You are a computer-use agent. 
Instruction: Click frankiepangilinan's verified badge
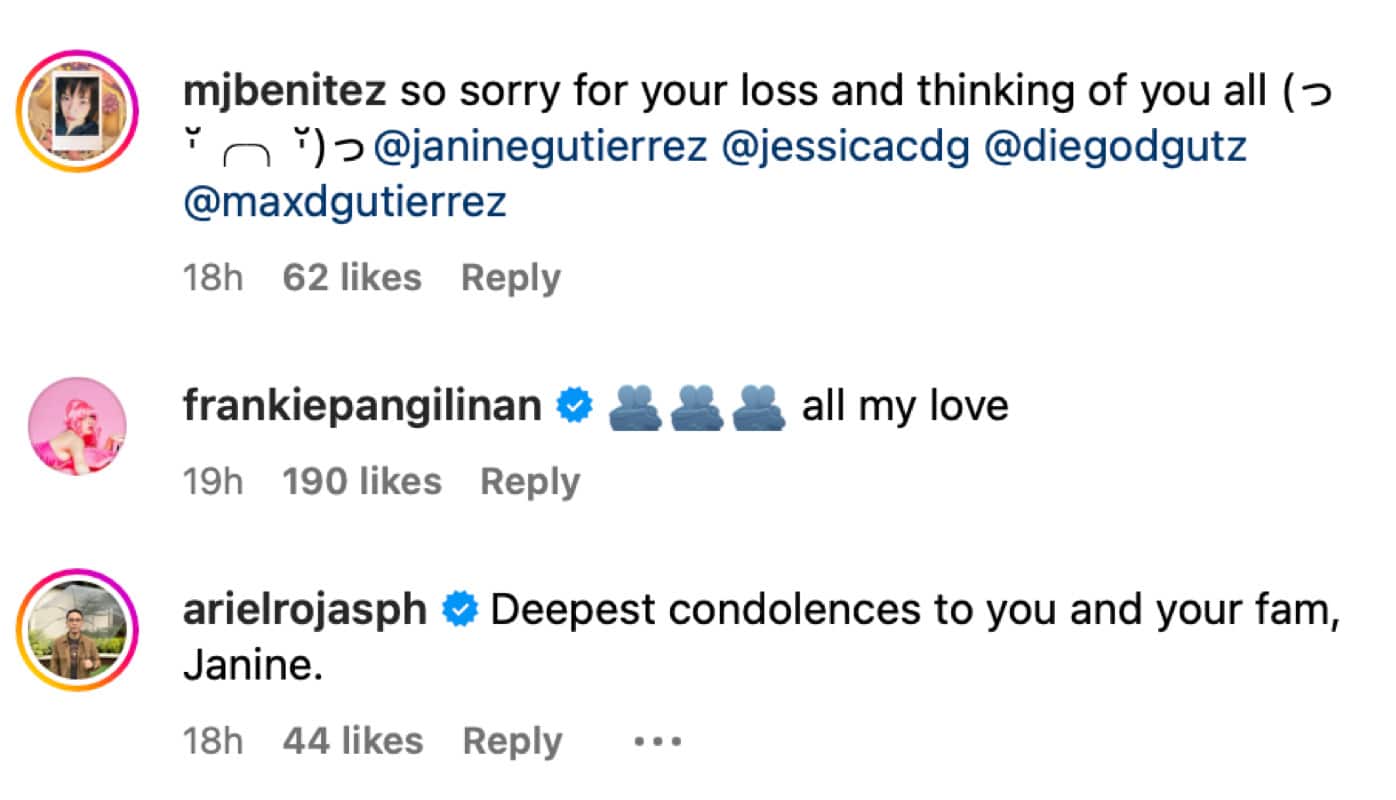[x=574, y=407]
